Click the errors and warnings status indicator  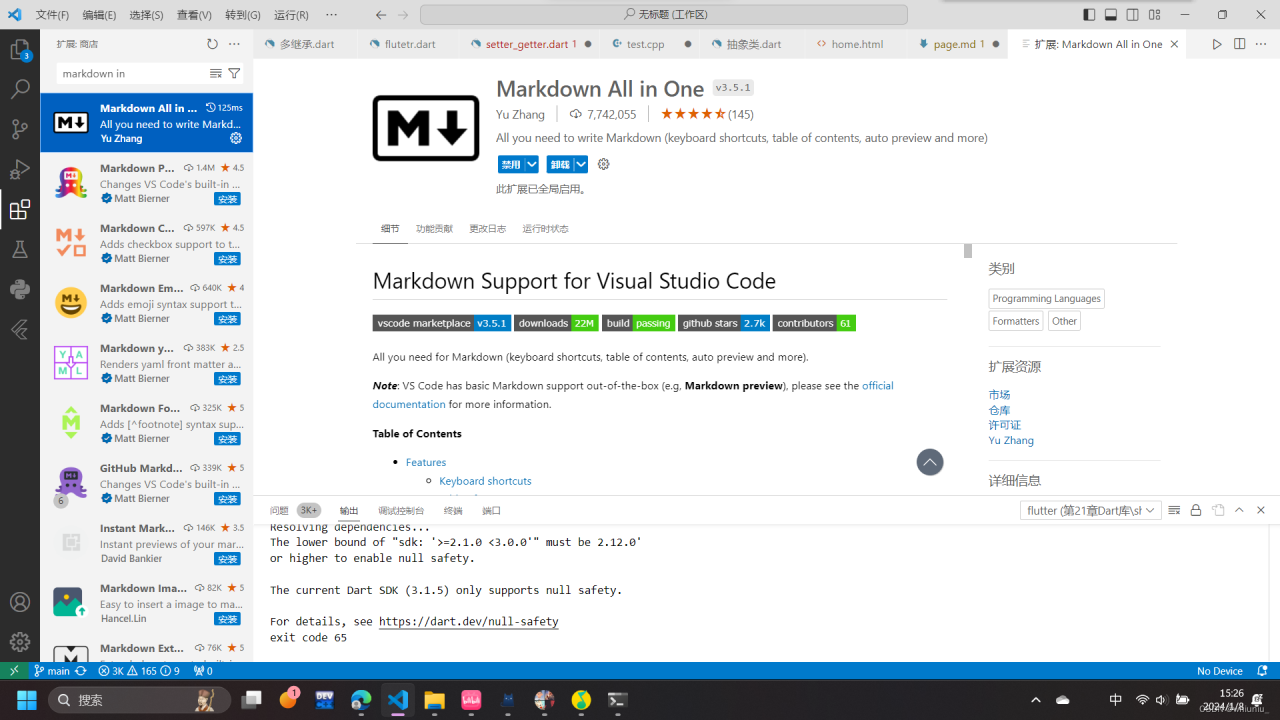coord(140,671)
